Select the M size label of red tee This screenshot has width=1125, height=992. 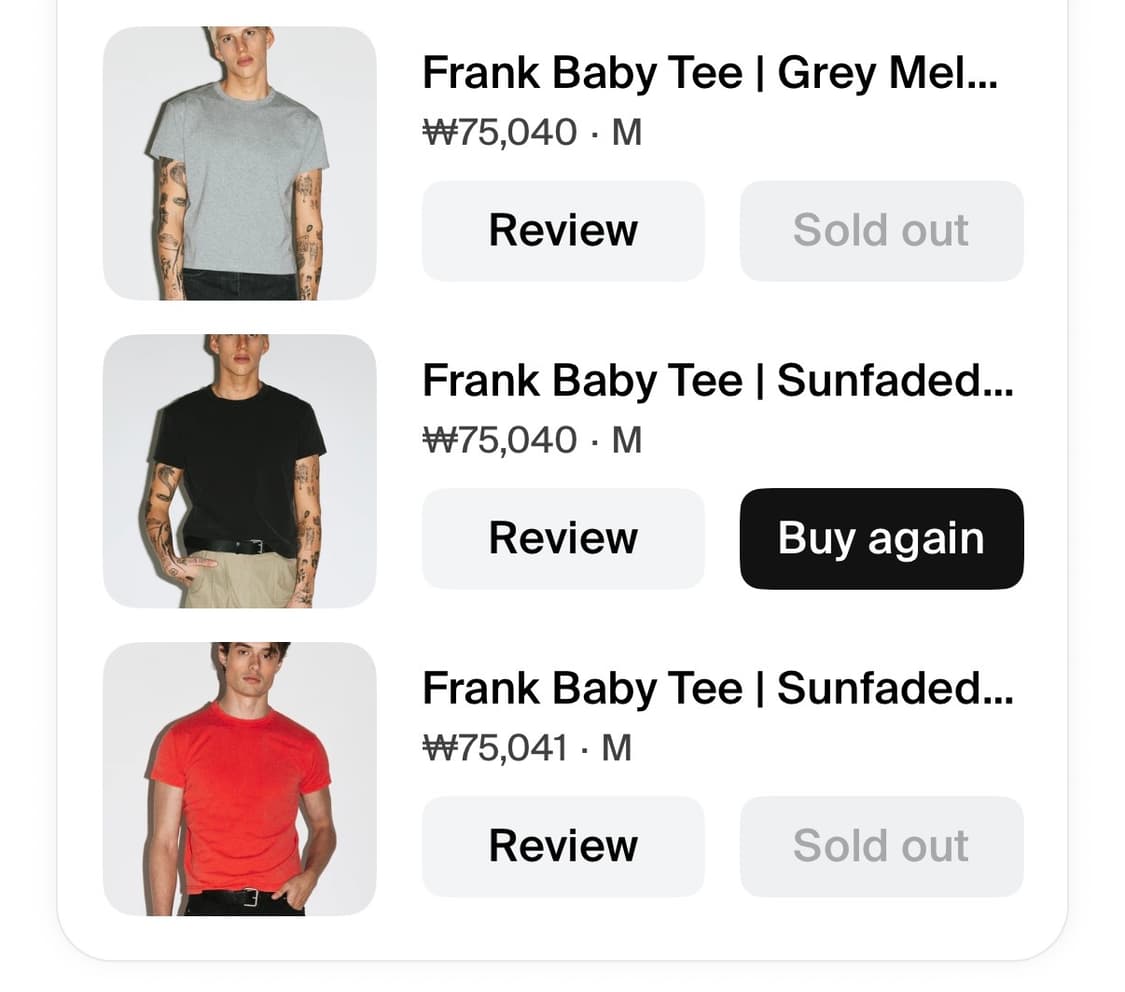click(x=616, y=748)
